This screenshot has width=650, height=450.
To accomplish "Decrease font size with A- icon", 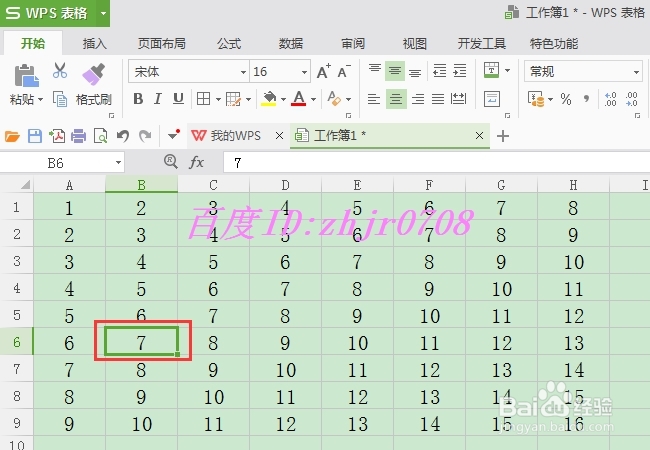I will (x=344, y=71).
